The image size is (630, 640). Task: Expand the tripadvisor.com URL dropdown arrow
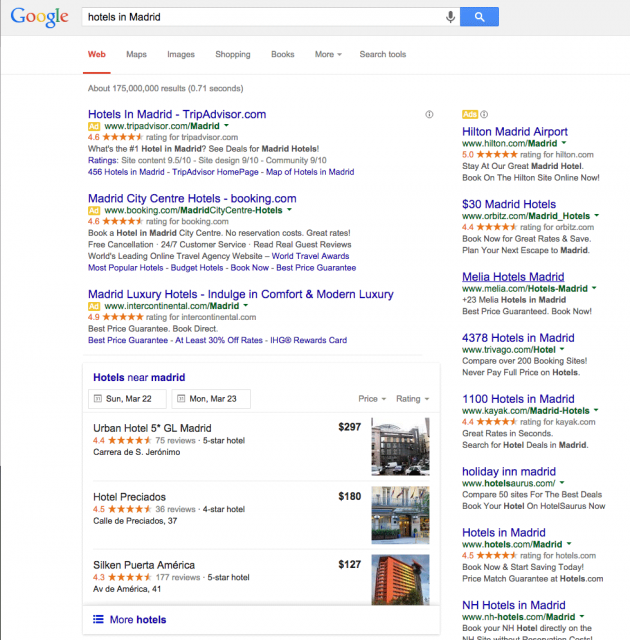pos(226,128)
